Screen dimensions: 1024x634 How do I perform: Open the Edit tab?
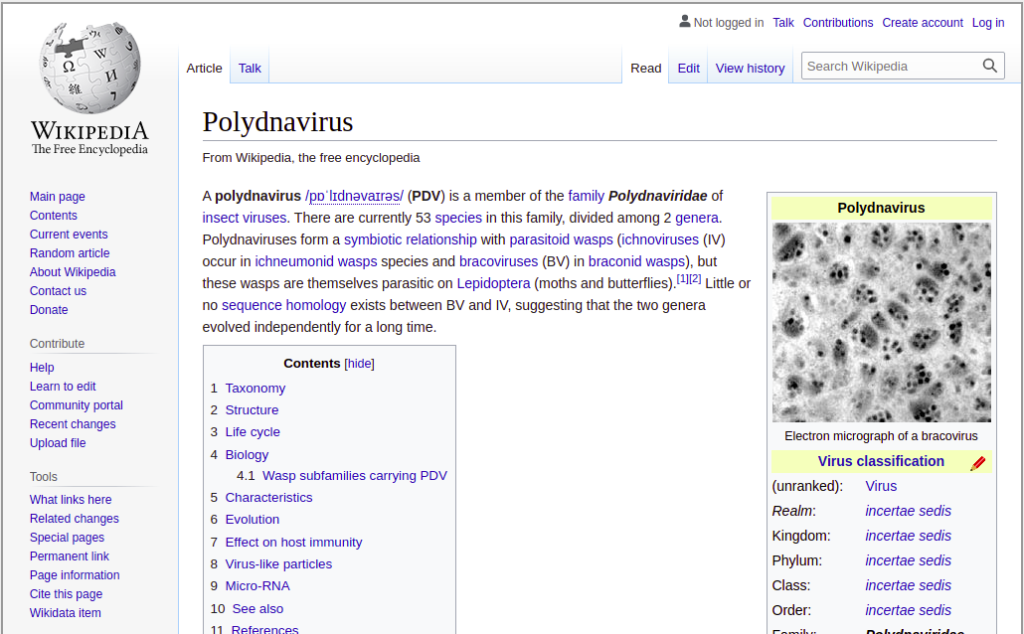[x=688, y=68]
